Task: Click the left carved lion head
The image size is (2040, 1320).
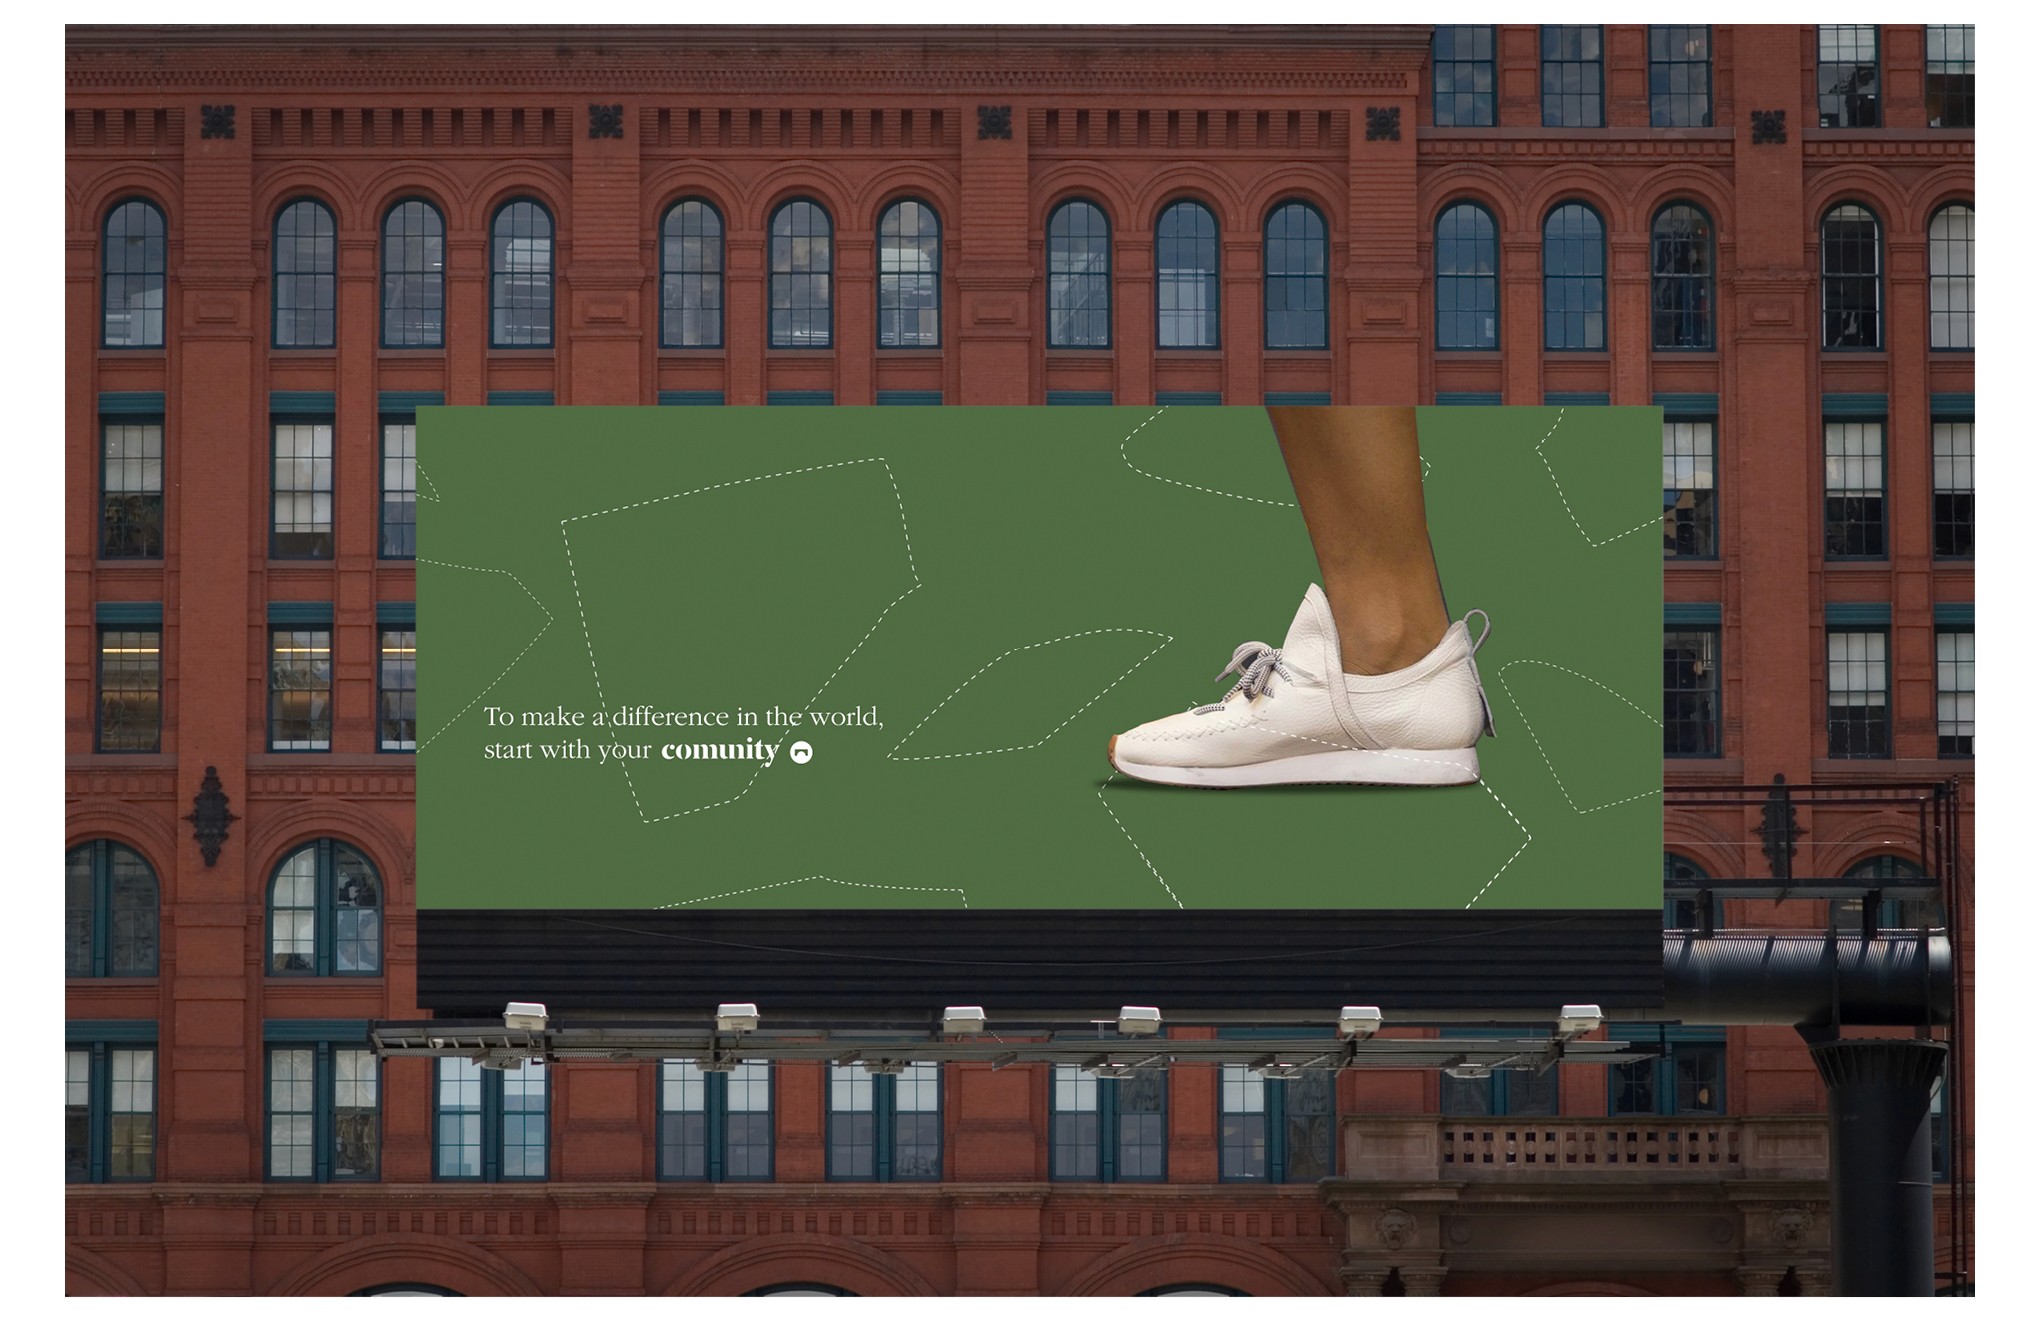Action: 1395,1230
